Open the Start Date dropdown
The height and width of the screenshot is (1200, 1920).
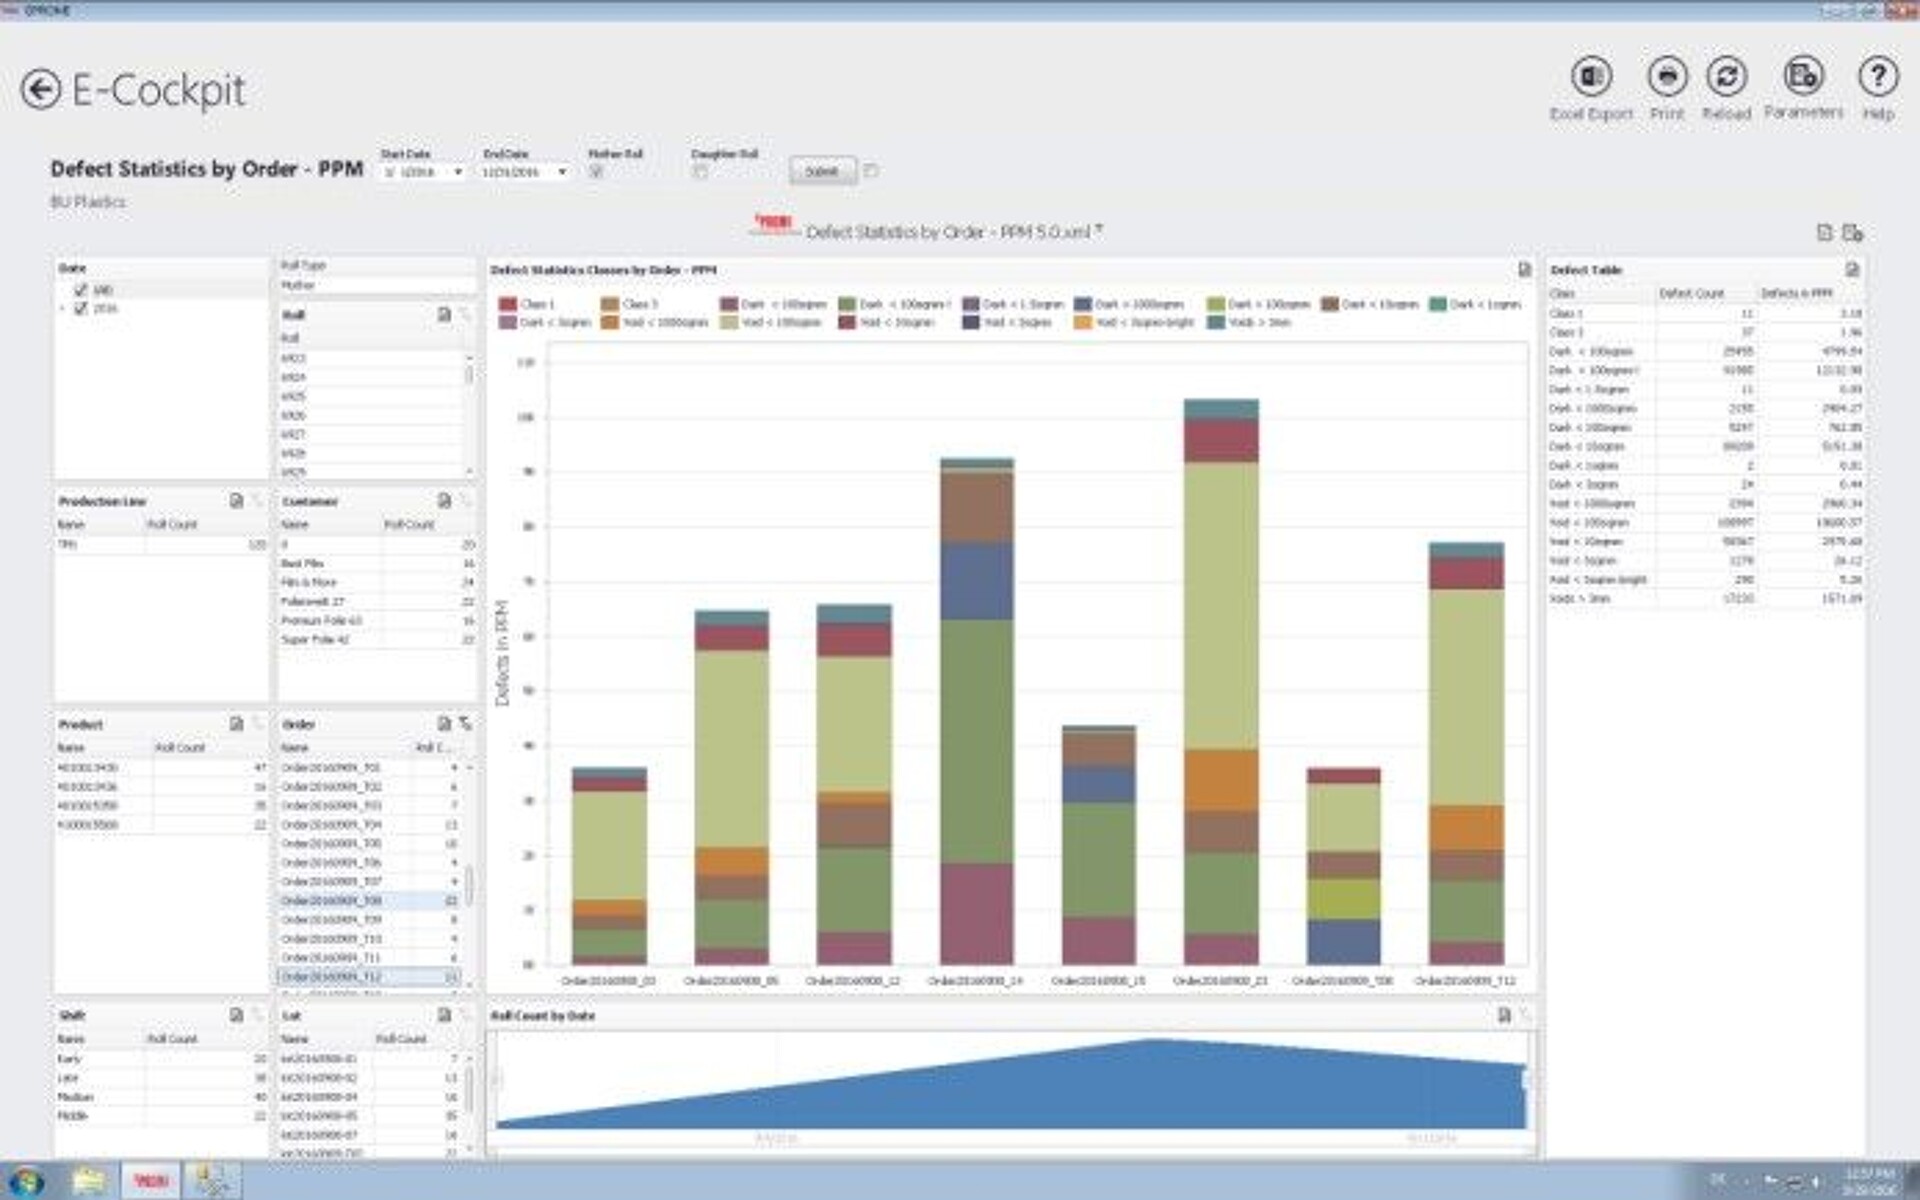458,173
